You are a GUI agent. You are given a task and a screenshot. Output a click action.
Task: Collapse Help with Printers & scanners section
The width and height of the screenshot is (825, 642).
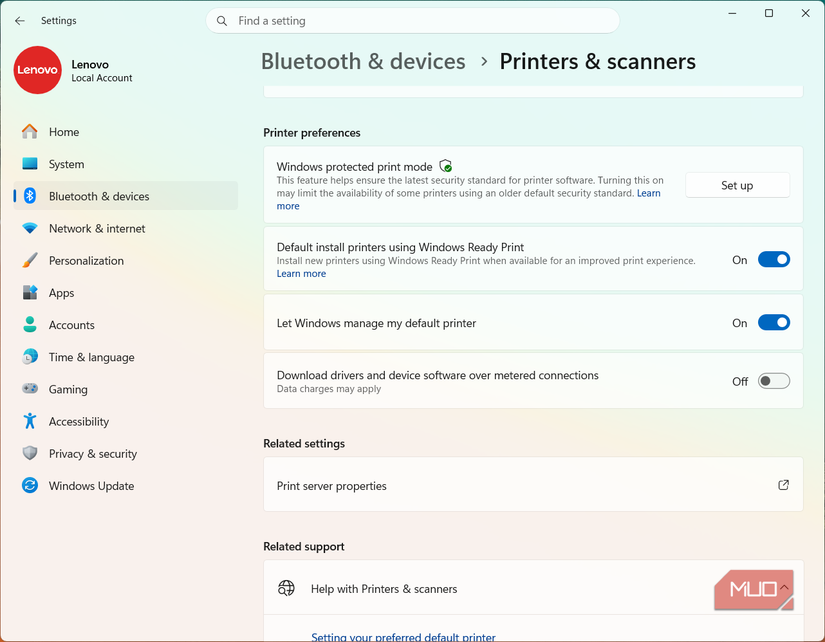pos(784,588)
